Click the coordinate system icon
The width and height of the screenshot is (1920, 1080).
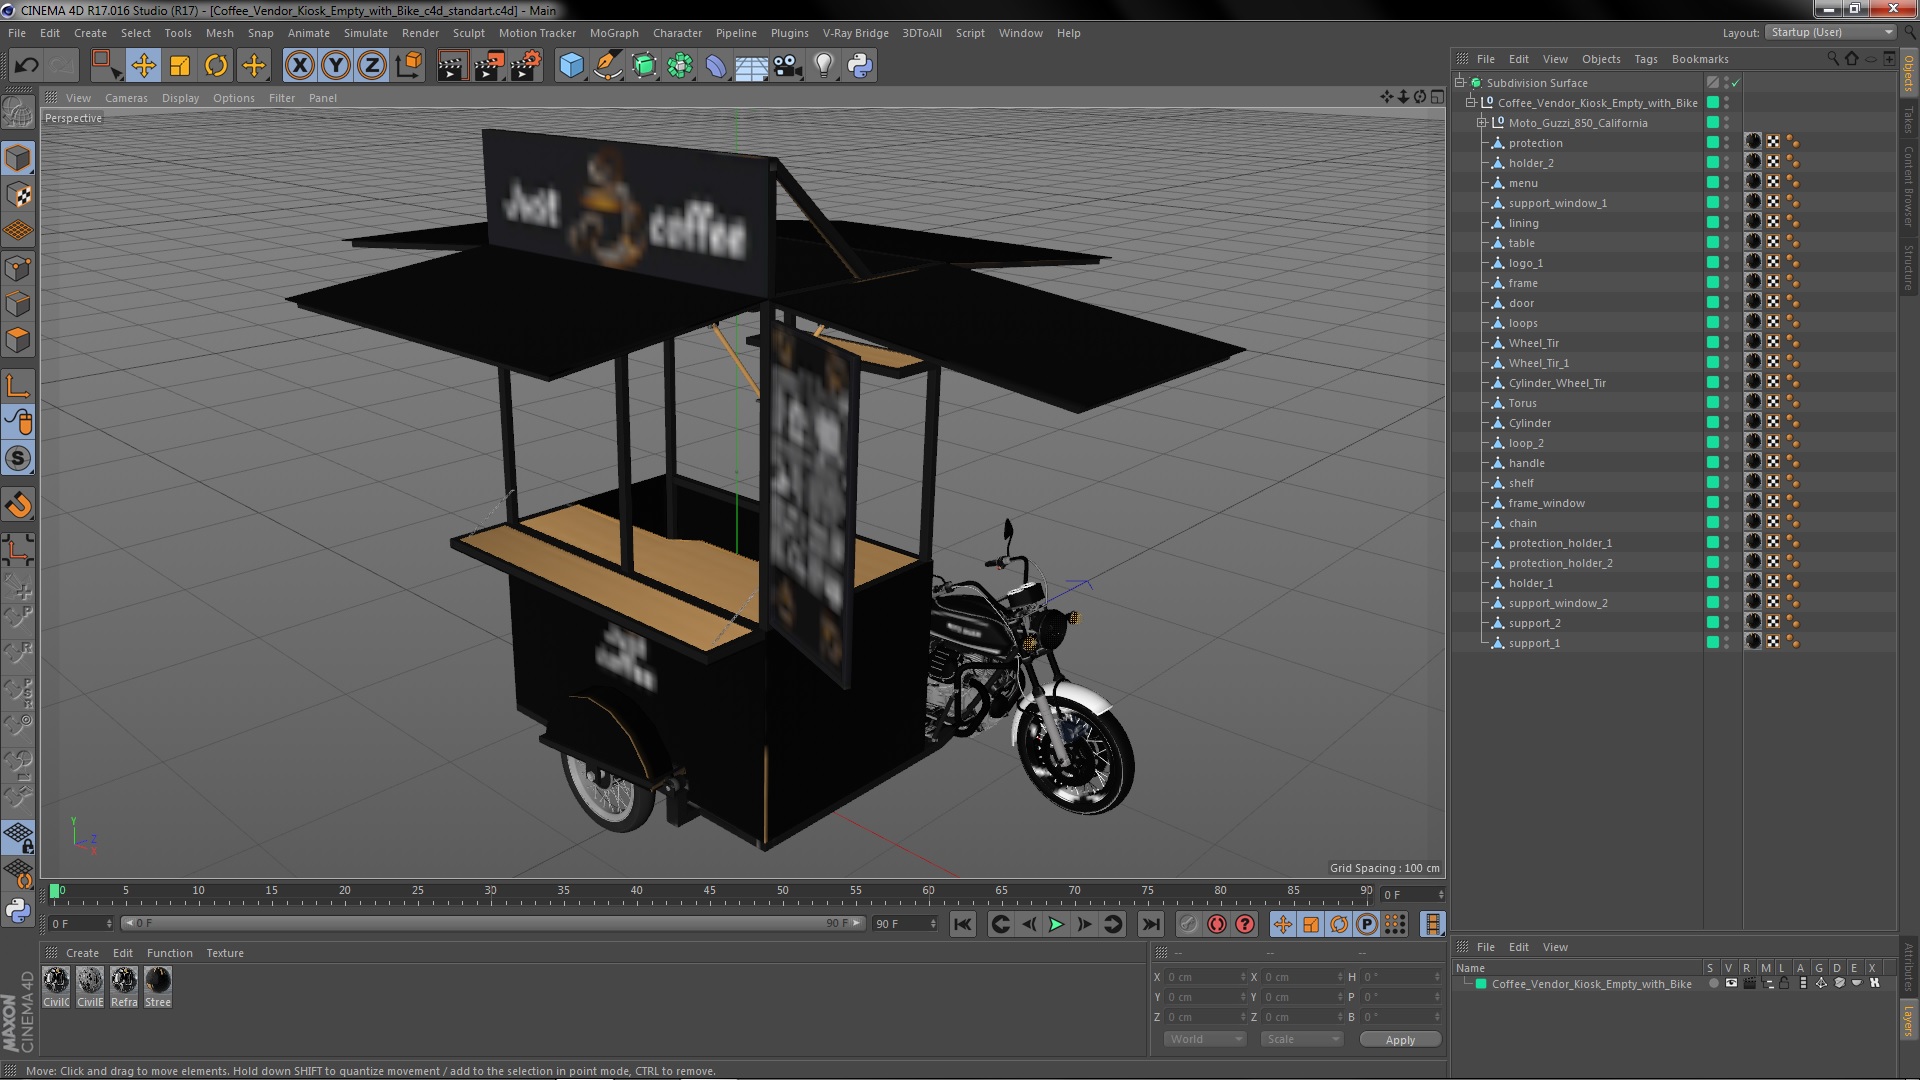409,66
